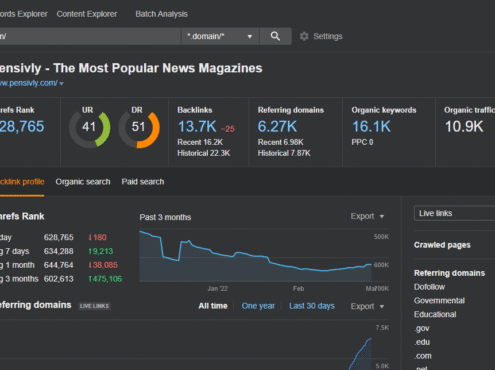495x370 pixels.
Task: Click the DR 51 gauge
Action: [139, 128]
